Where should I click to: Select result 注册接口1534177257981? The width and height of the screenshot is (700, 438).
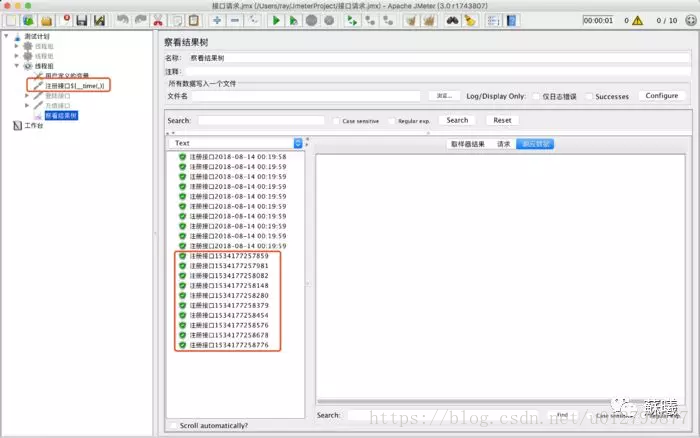tap(229, 266)
